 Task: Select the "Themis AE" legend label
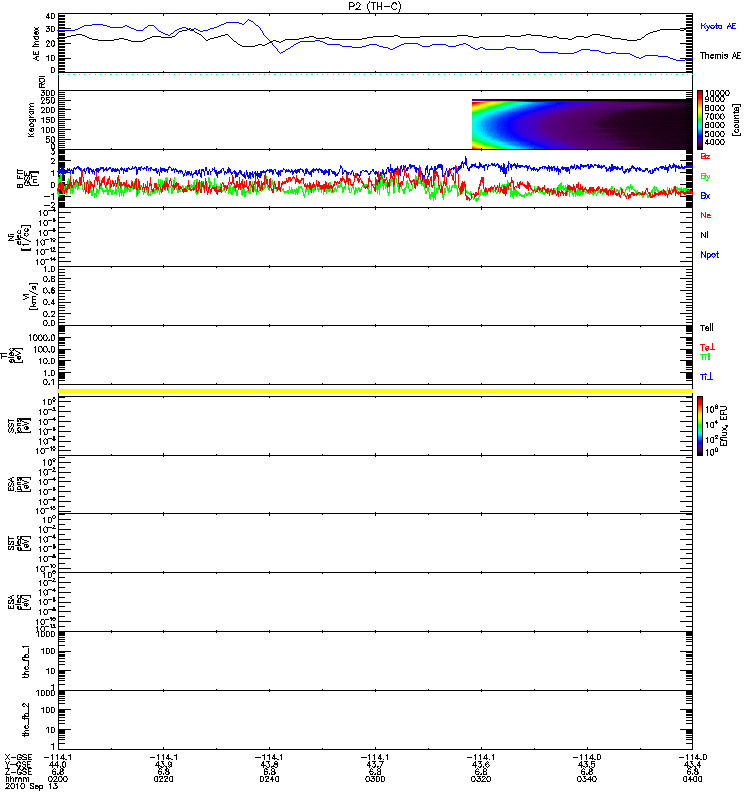[x=720, y=56]
